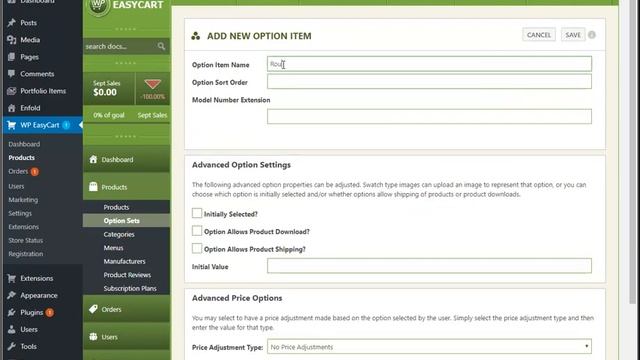Click the Sept Sales $0.00 panel
Viewport: 640px width, 360px height.
[108, 89]
